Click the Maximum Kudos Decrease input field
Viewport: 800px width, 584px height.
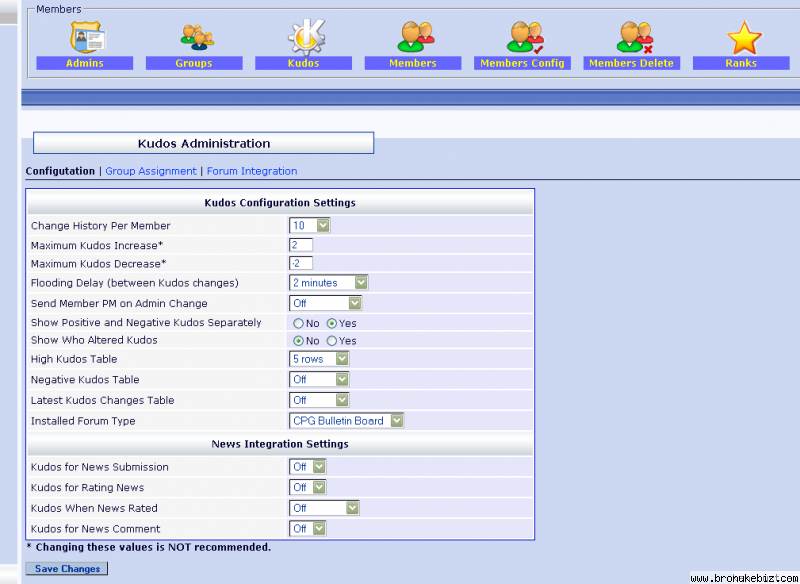pyautogui.click(x=301, y=263)
